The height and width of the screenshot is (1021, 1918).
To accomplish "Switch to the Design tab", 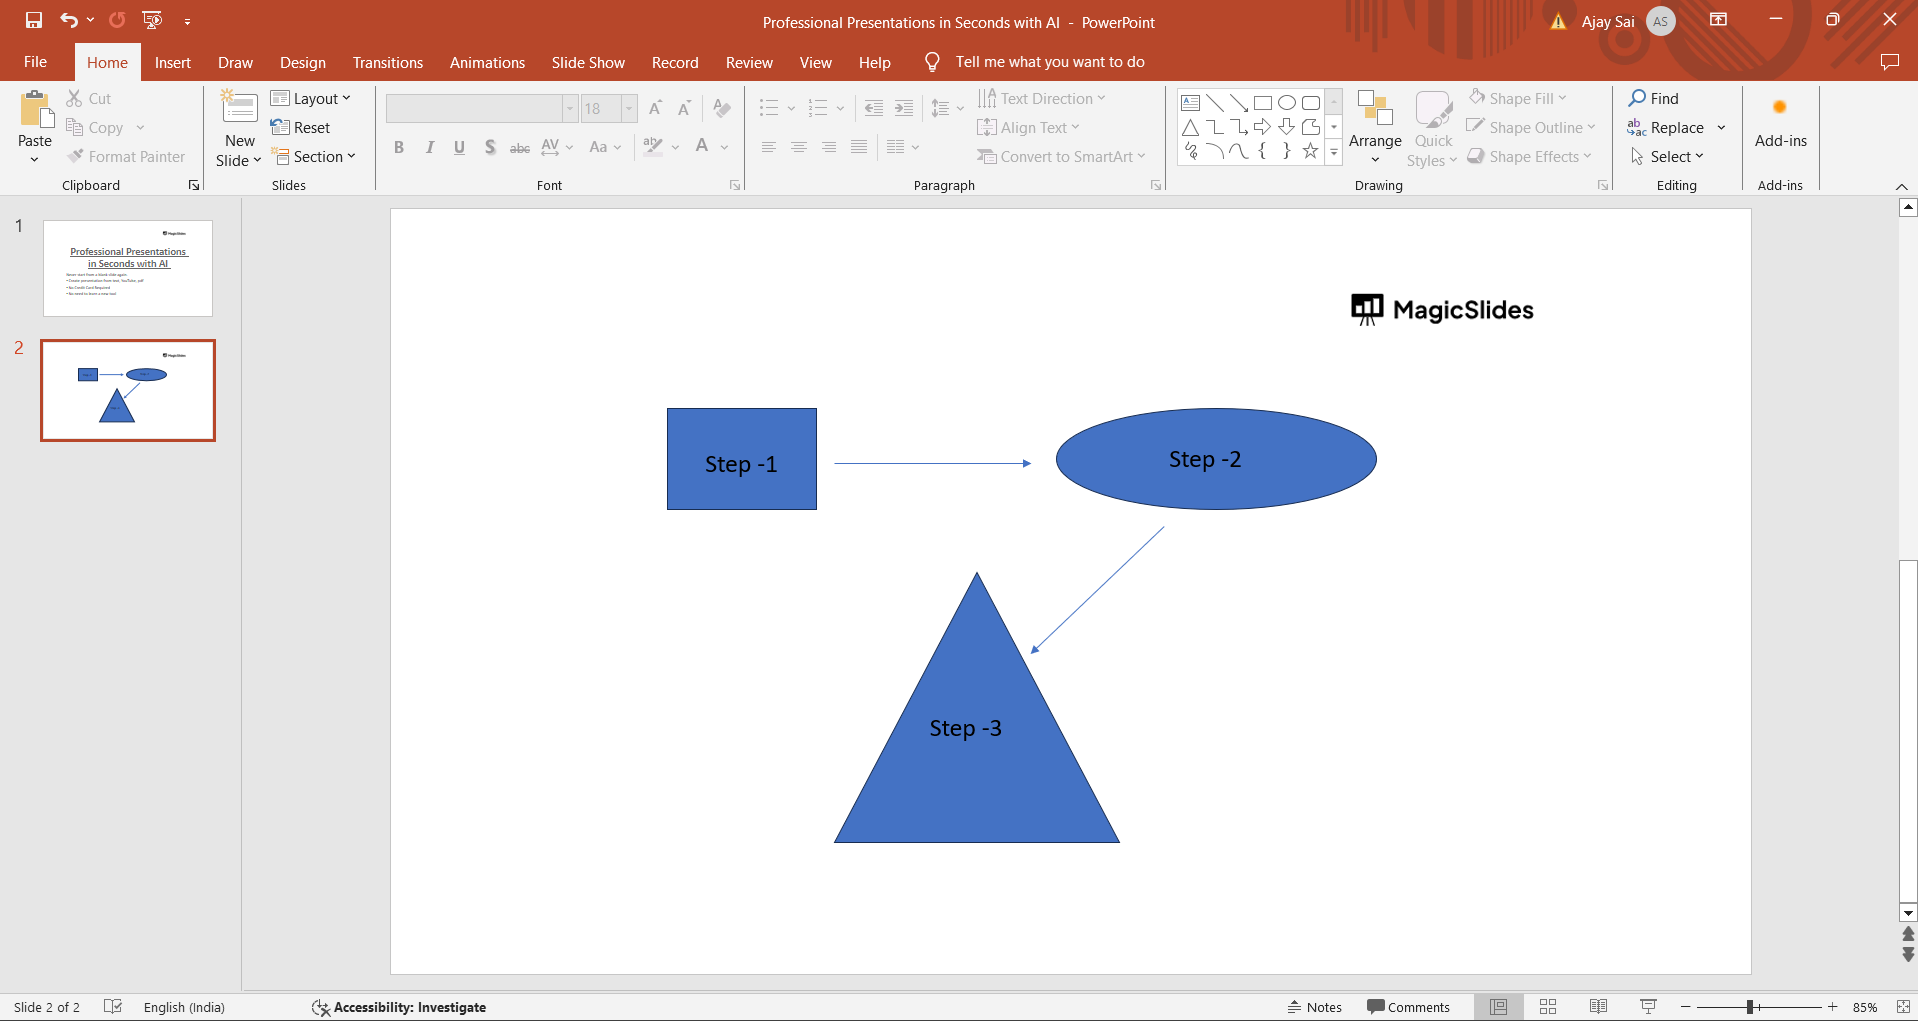I will pos(303,62).
